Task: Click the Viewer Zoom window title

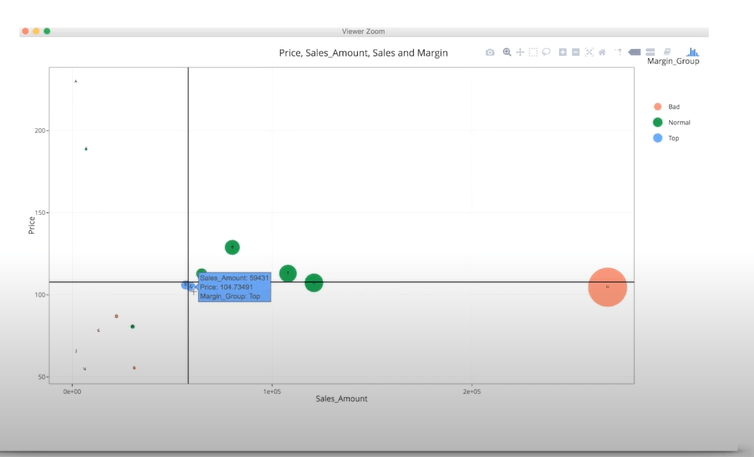Action: (364, 31)
